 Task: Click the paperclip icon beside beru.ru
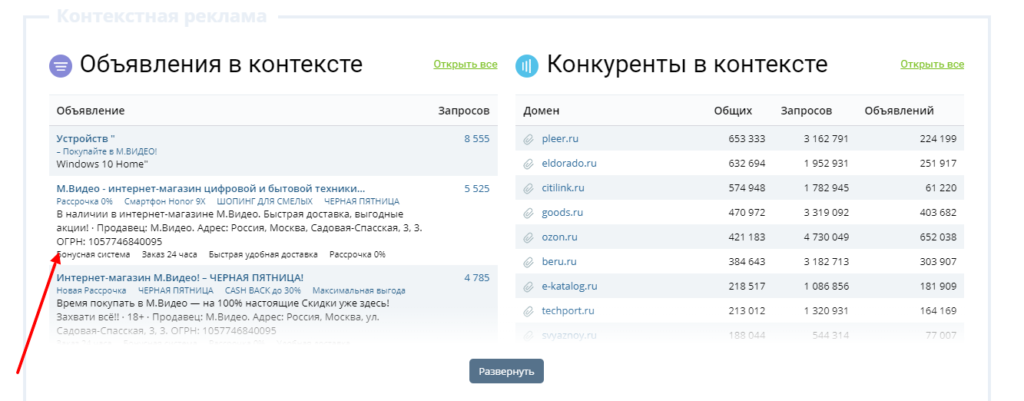coord(529,262)
